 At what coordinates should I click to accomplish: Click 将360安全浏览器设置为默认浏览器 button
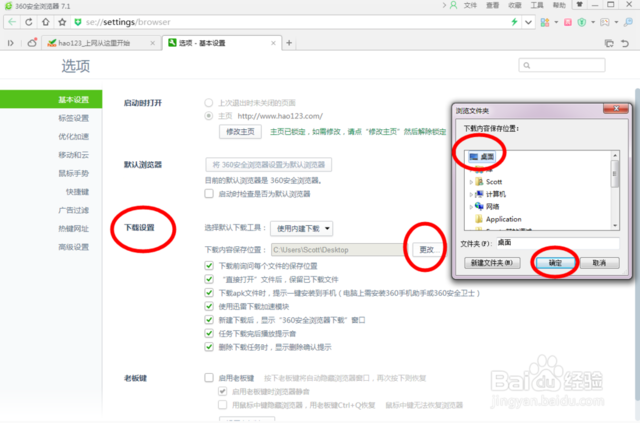(x=269, y=165)
